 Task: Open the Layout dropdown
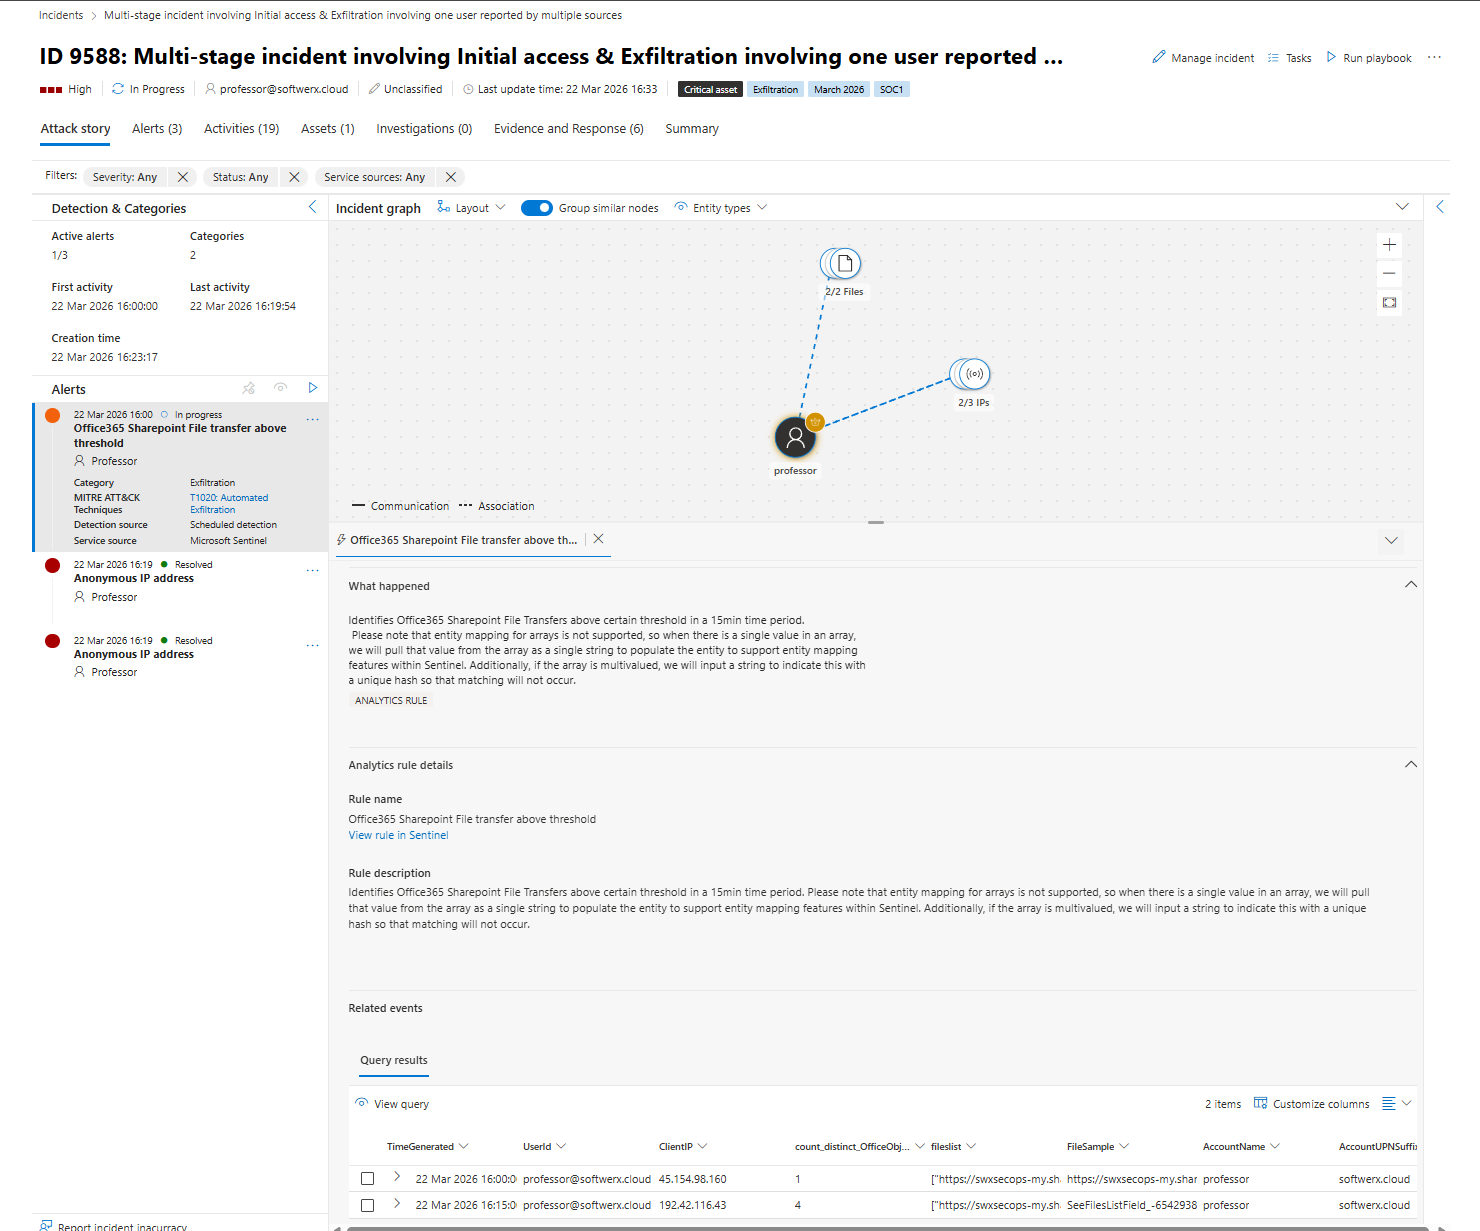(x=472, y=208)
